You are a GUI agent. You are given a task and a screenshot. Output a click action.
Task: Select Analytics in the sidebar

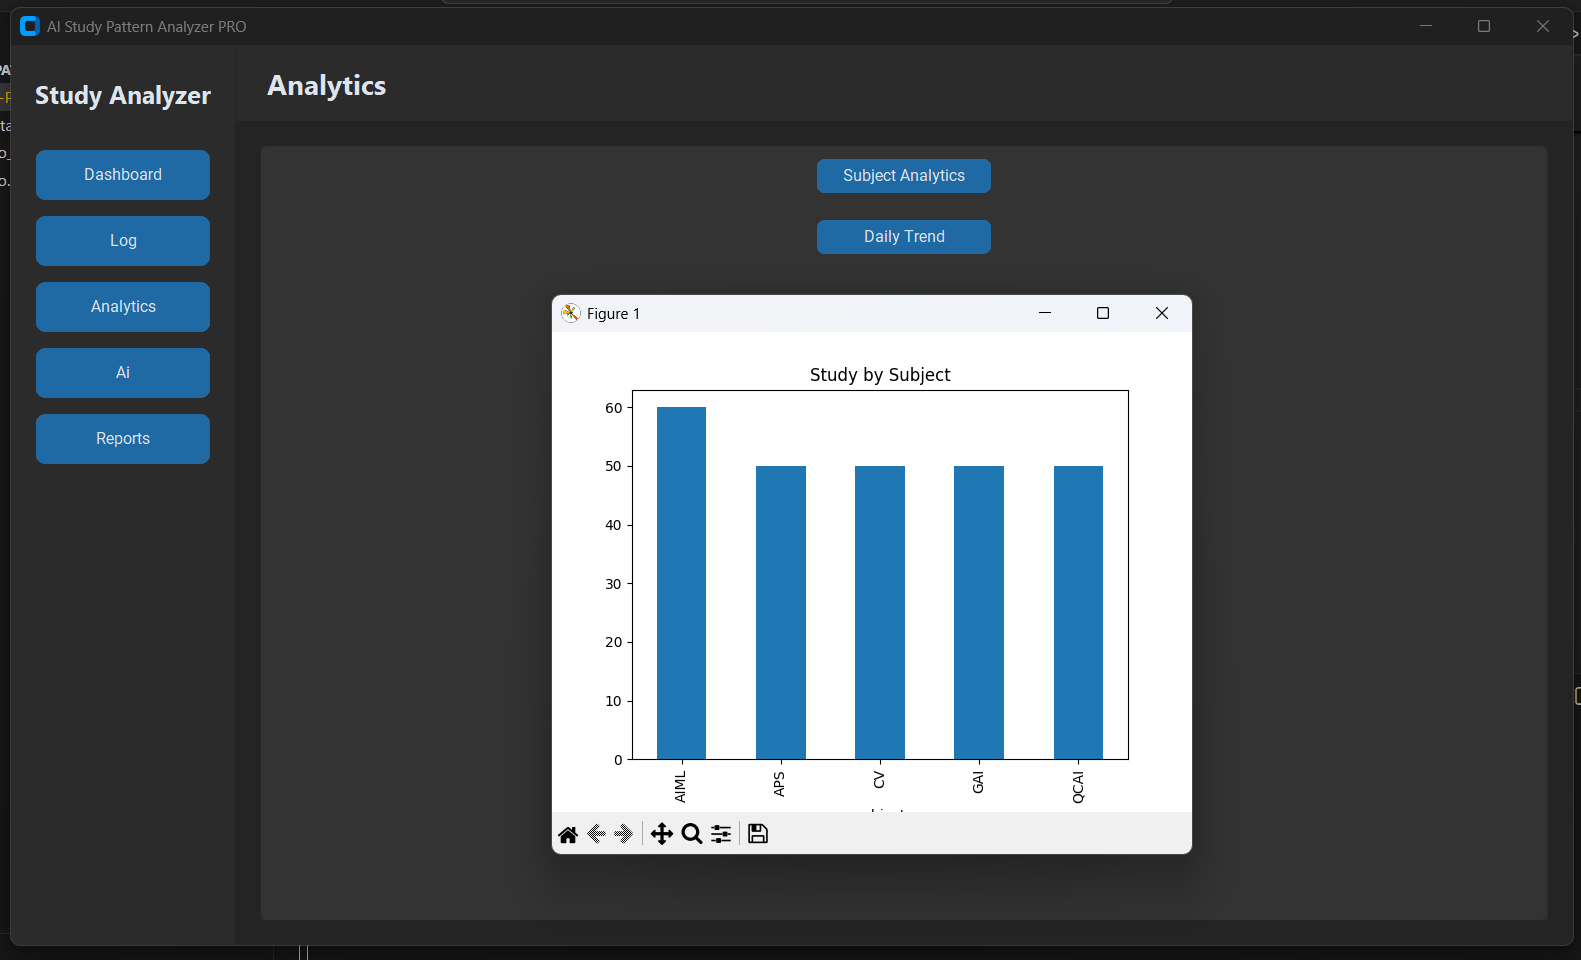tap(123, 307)
